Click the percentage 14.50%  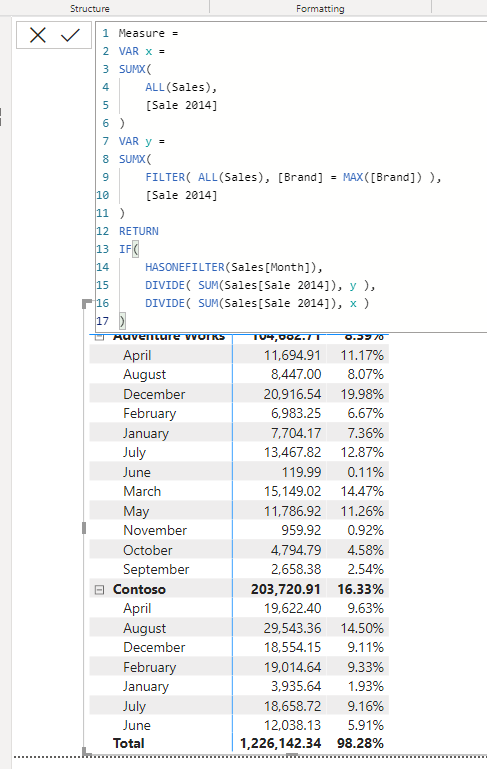pos(362,628)
